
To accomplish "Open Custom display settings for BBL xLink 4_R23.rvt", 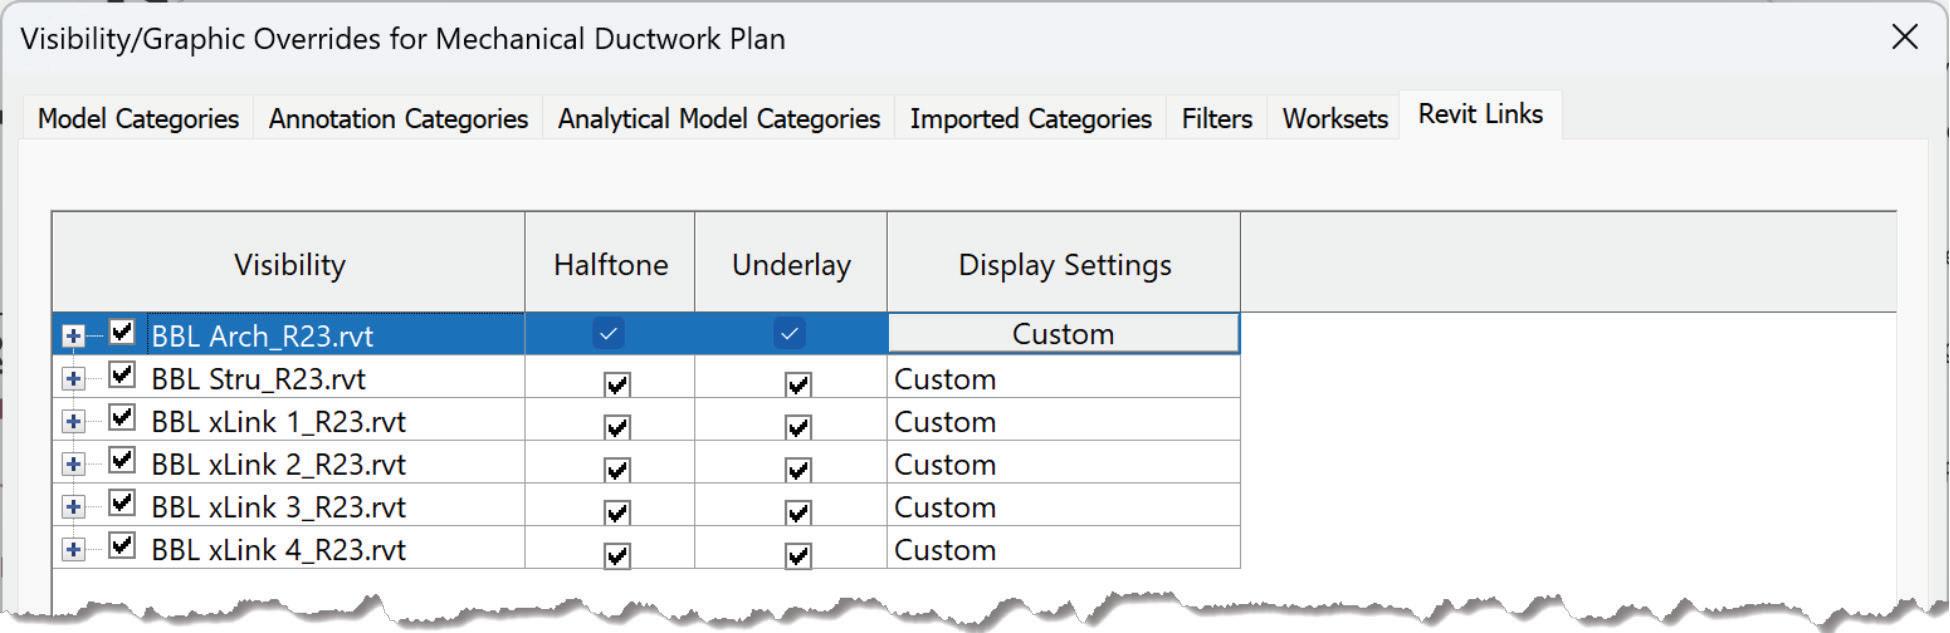I will pos(1063,550).
